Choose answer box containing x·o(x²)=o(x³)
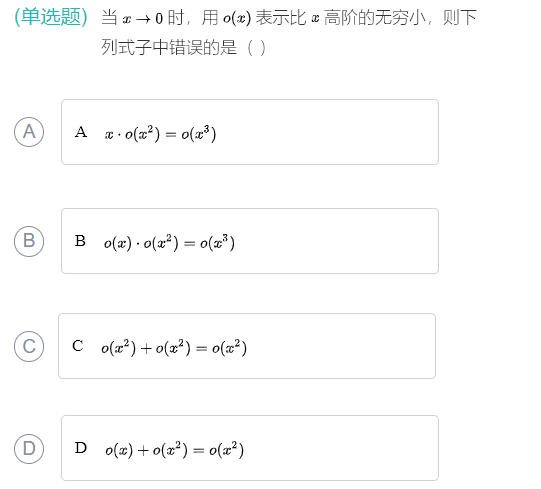This screenshot has height=489, width=541. (x=250, y=132)
